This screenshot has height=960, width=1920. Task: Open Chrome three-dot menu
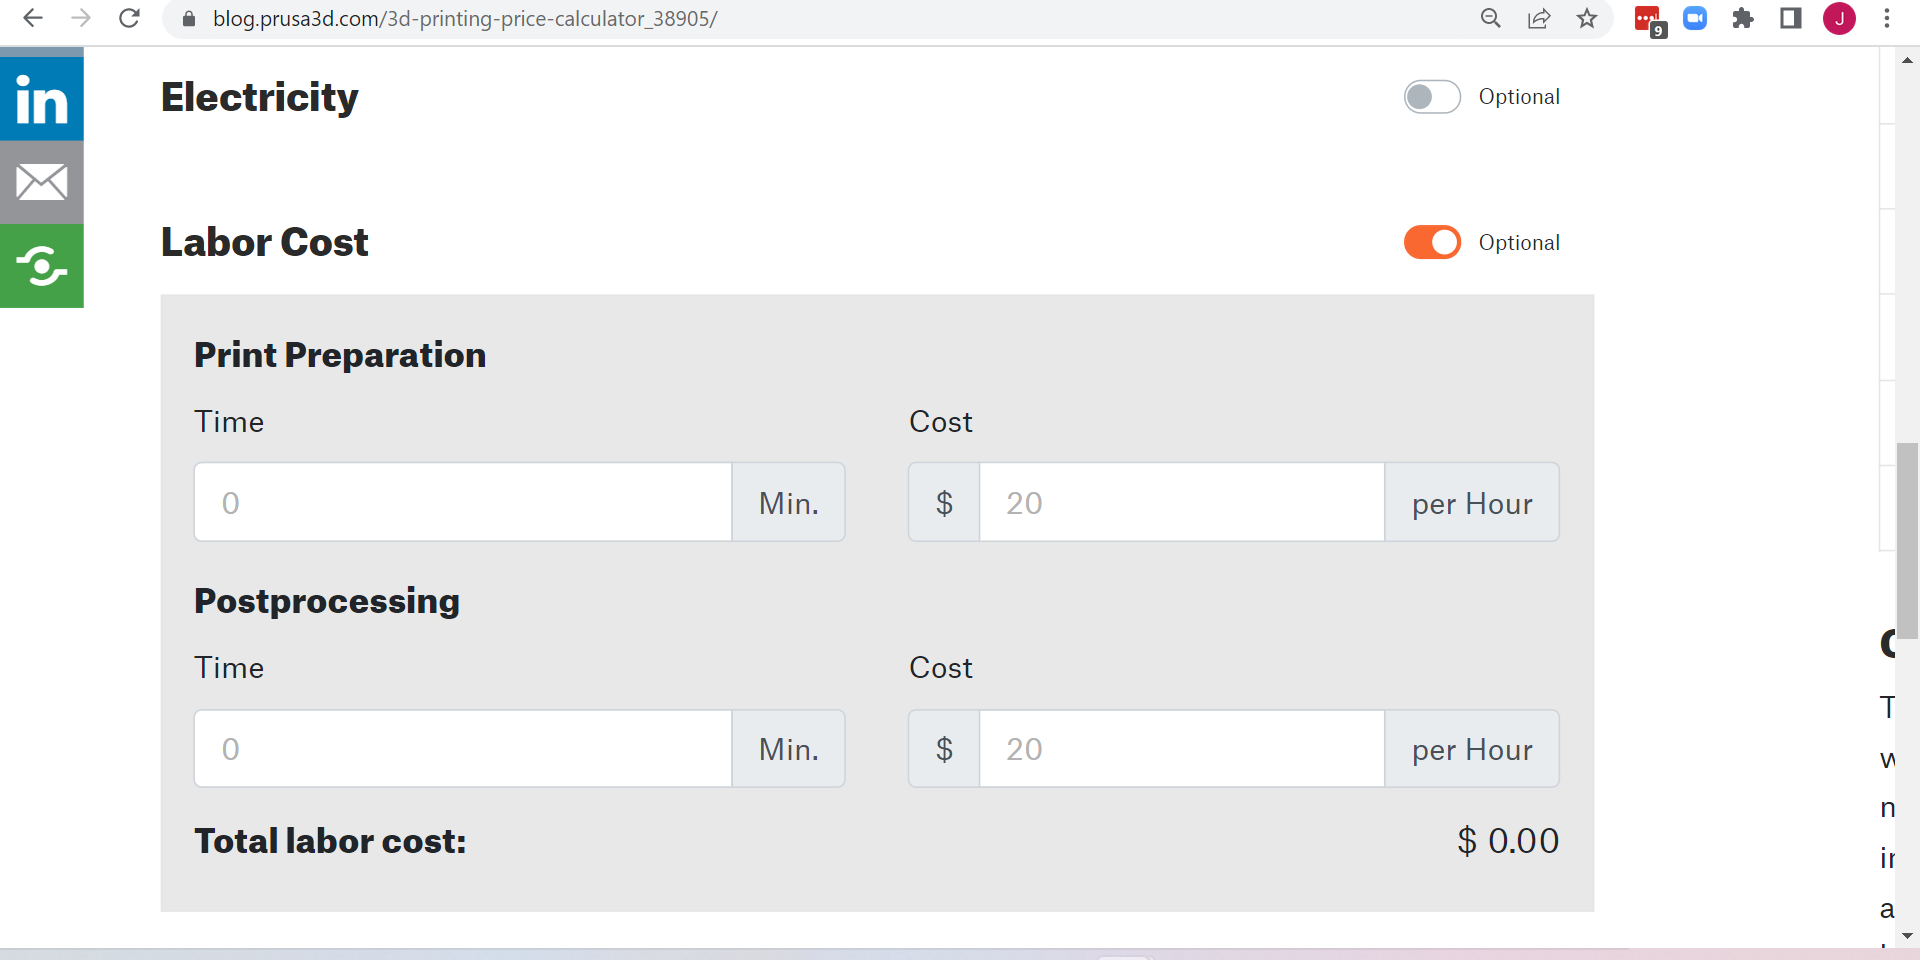tap(1887, 18)
